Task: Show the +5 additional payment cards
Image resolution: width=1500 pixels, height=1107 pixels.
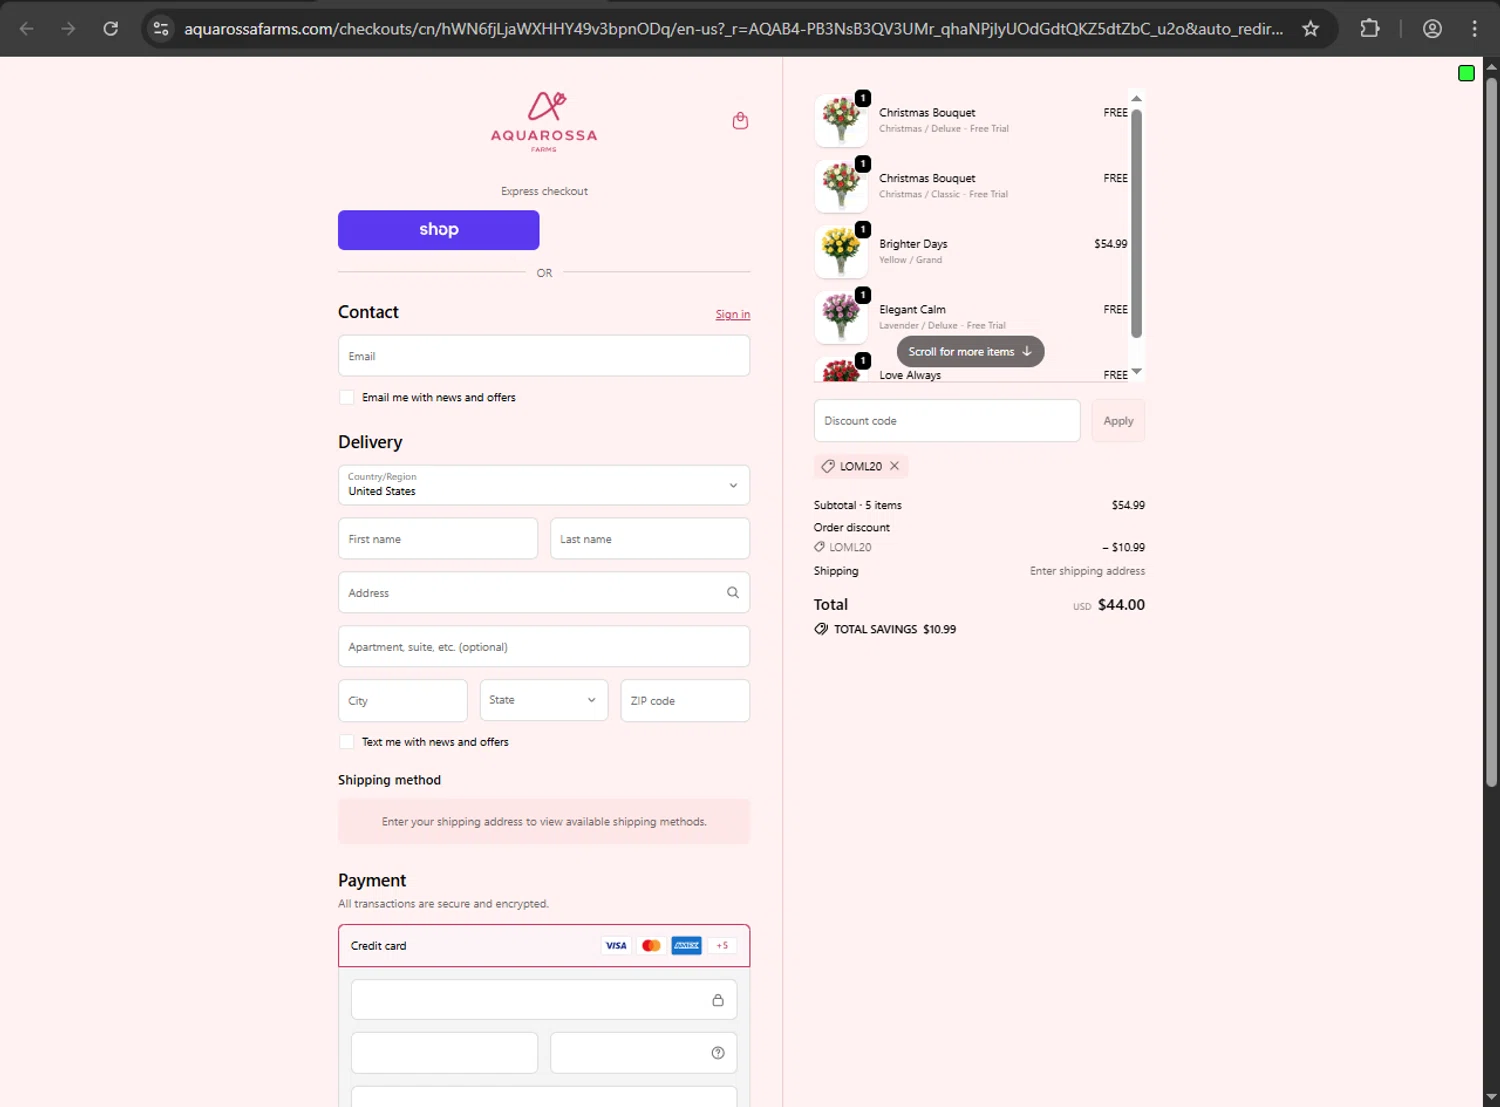Action: [x=722, y=946]
